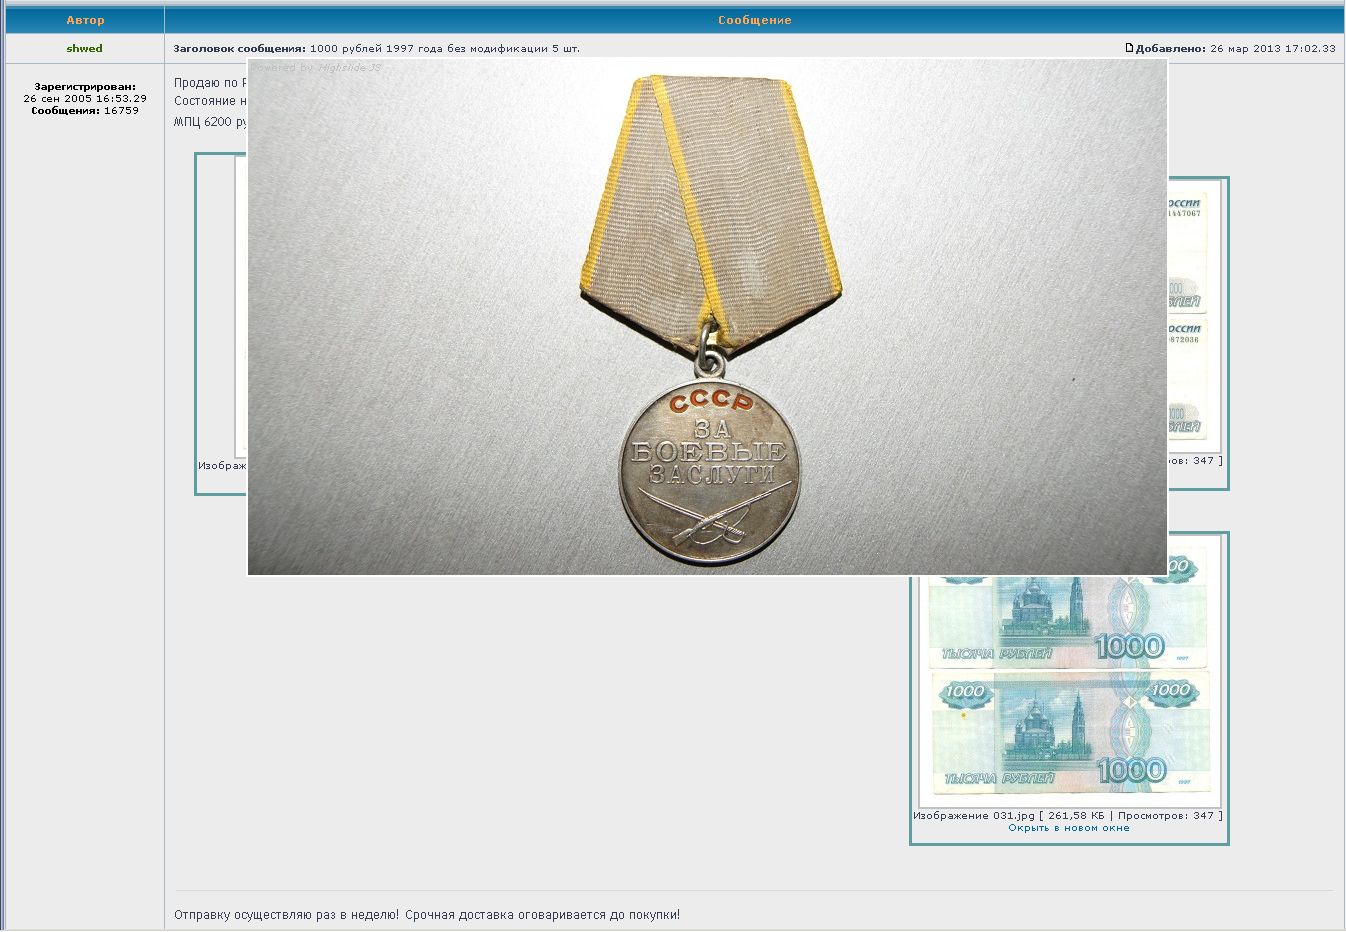The width and height of the screenshot is (1346, 932).
Task: Click Окрыть в новом окне link
Action: 1068,828
